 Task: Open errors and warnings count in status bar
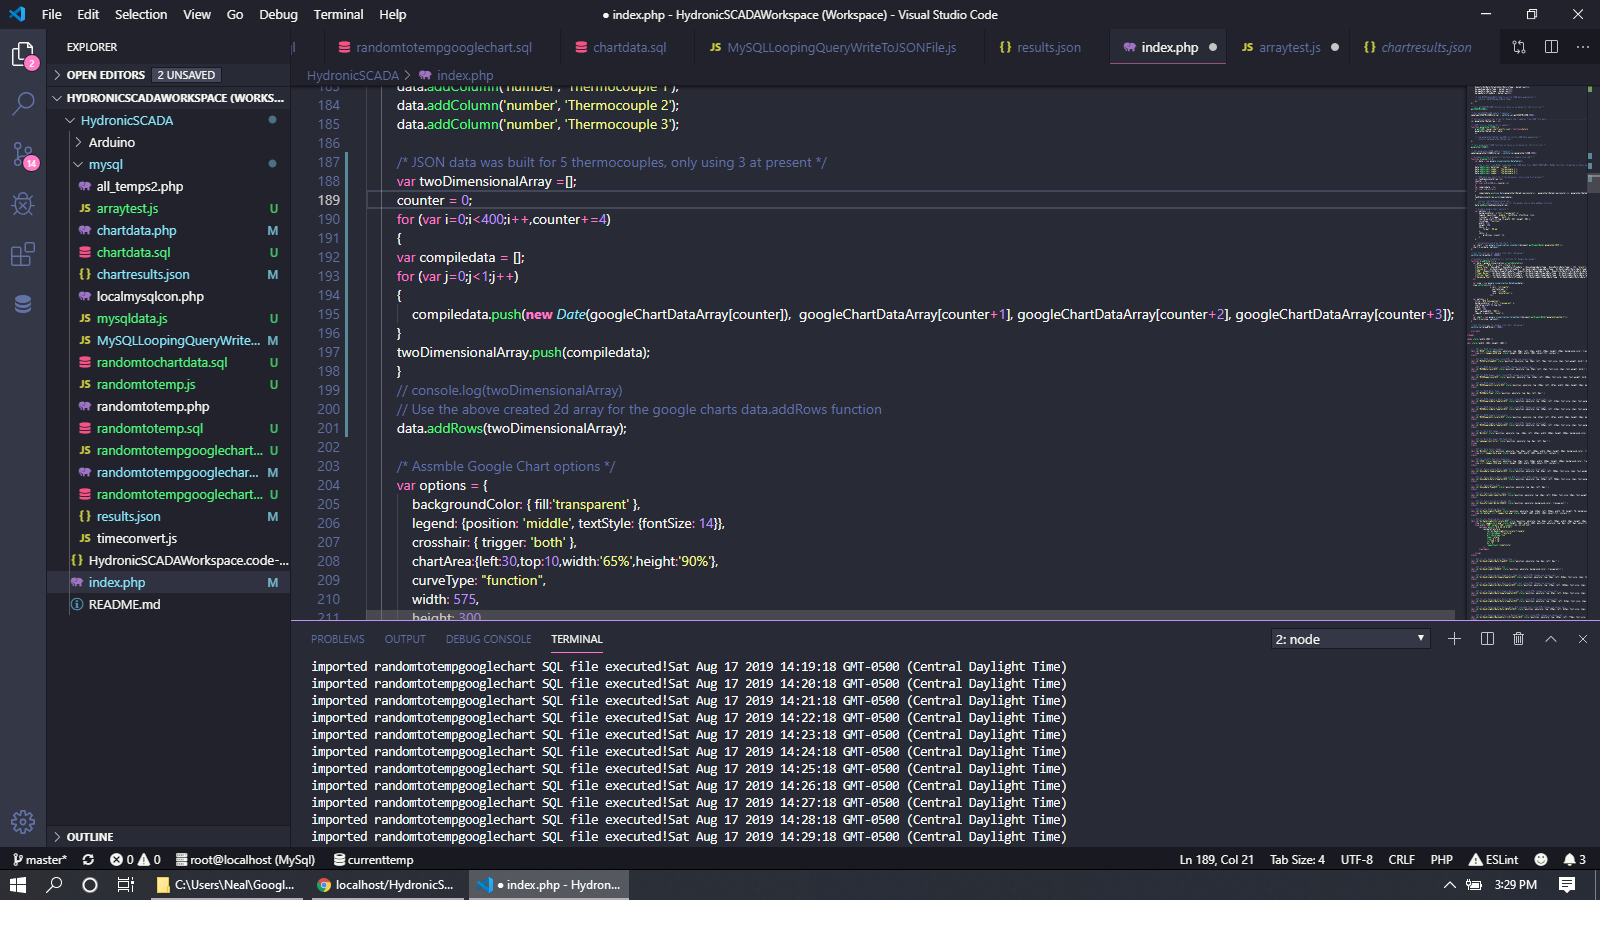tap(135, 860)
